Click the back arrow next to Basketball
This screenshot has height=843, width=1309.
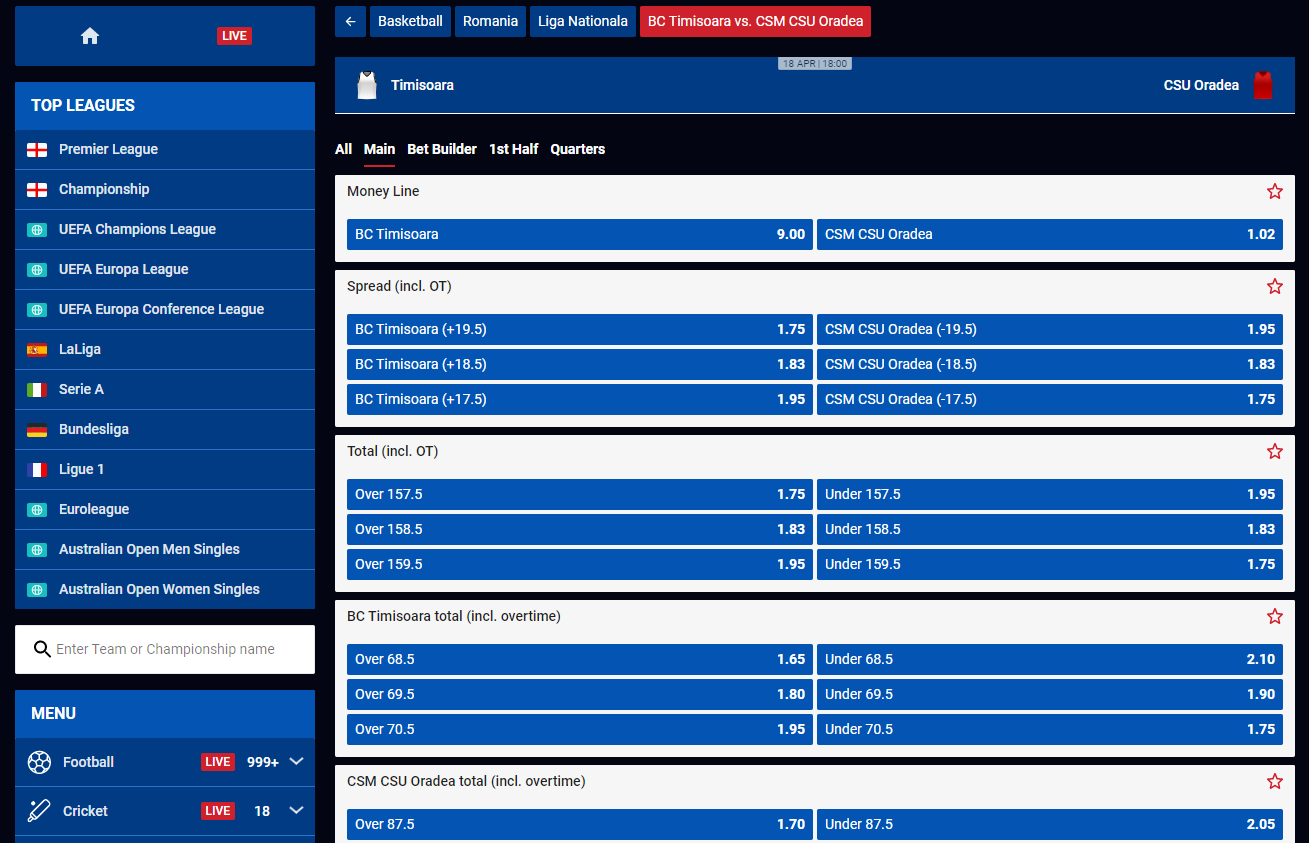350,21
